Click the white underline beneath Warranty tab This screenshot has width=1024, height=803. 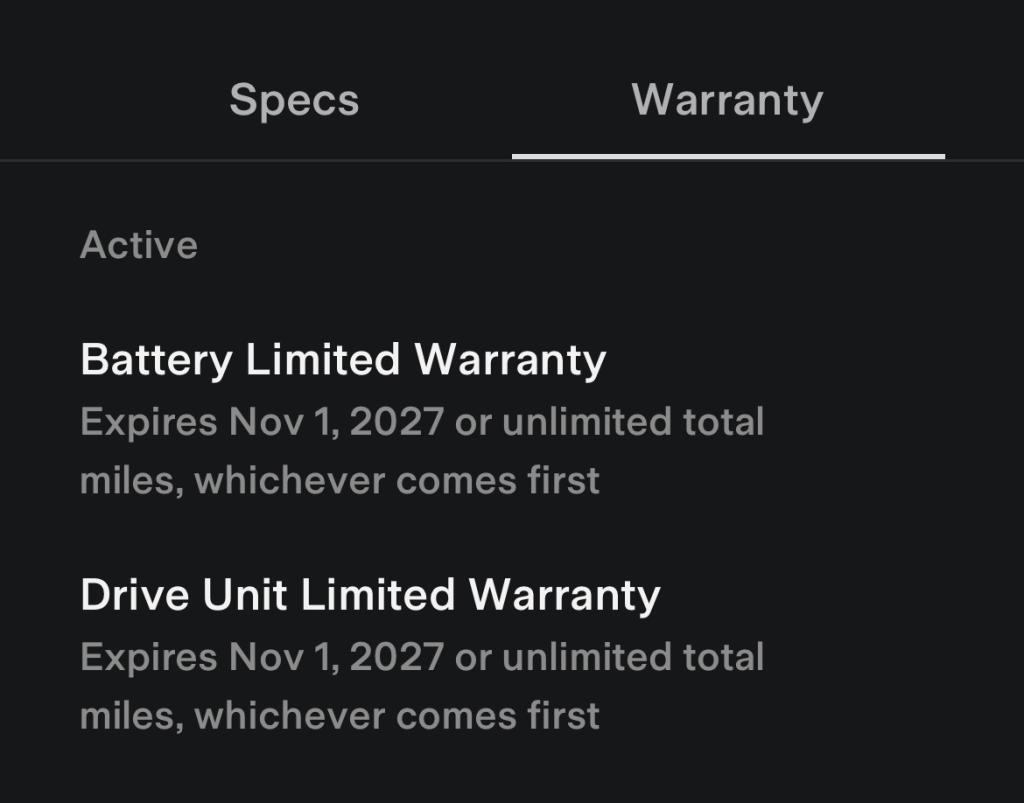pos(728,157)
